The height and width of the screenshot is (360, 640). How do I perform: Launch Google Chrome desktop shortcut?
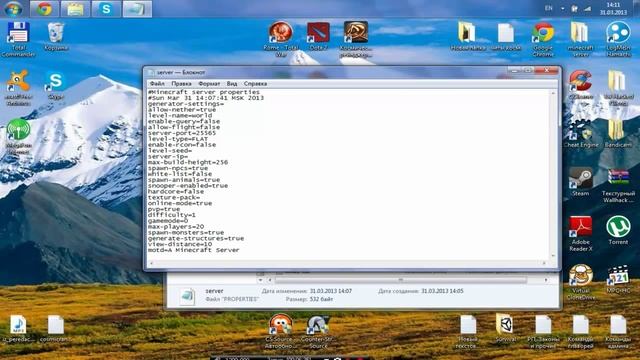coord(543,39)
